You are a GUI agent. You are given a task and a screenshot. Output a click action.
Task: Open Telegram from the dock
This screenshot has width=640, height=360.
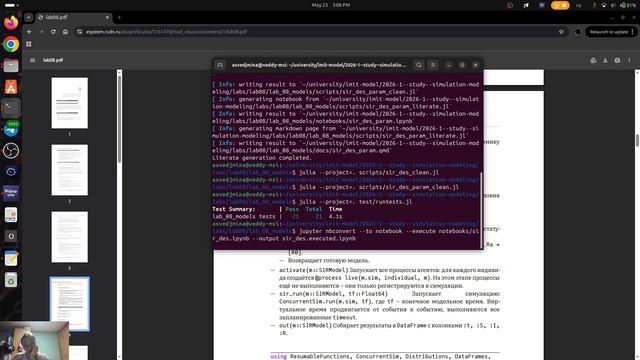coord(11,129)
